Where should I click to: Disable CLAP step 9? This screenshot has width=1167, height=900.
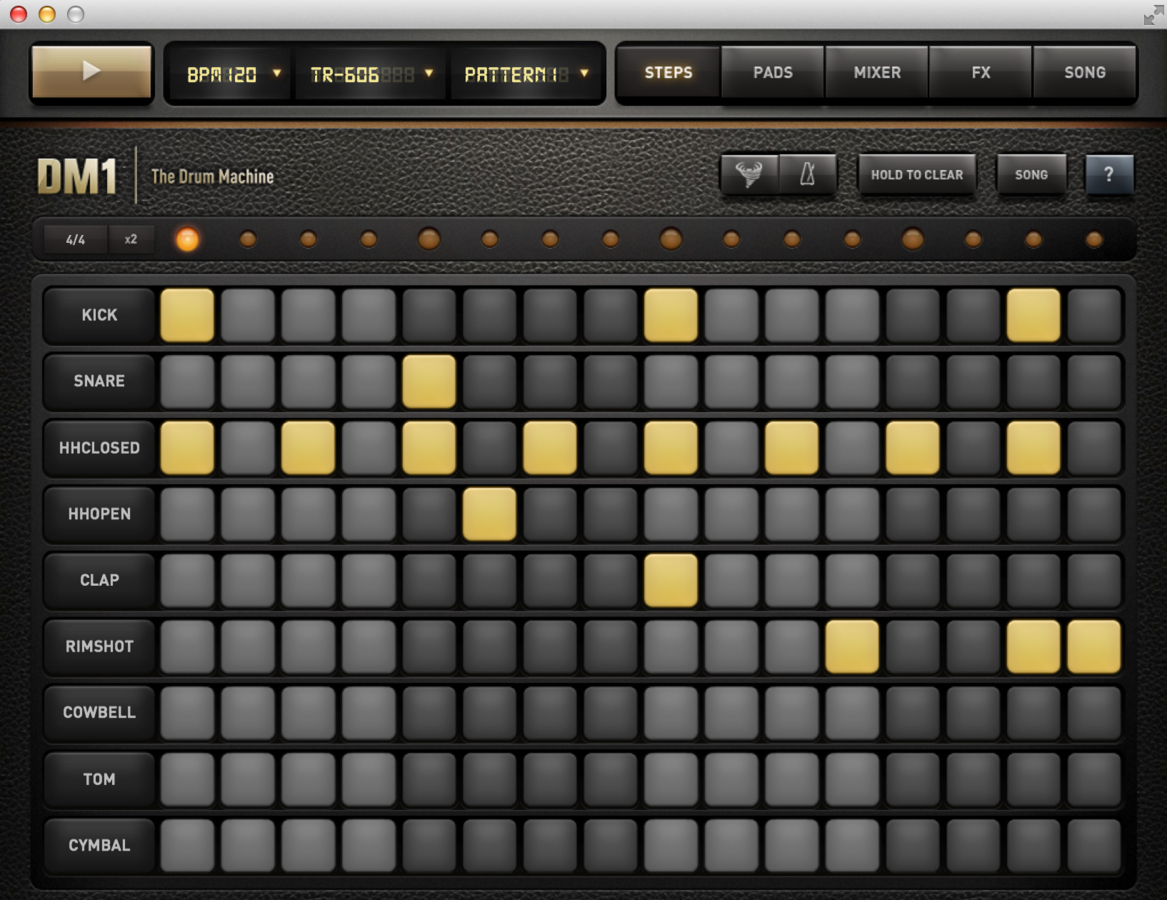[671, 580]
